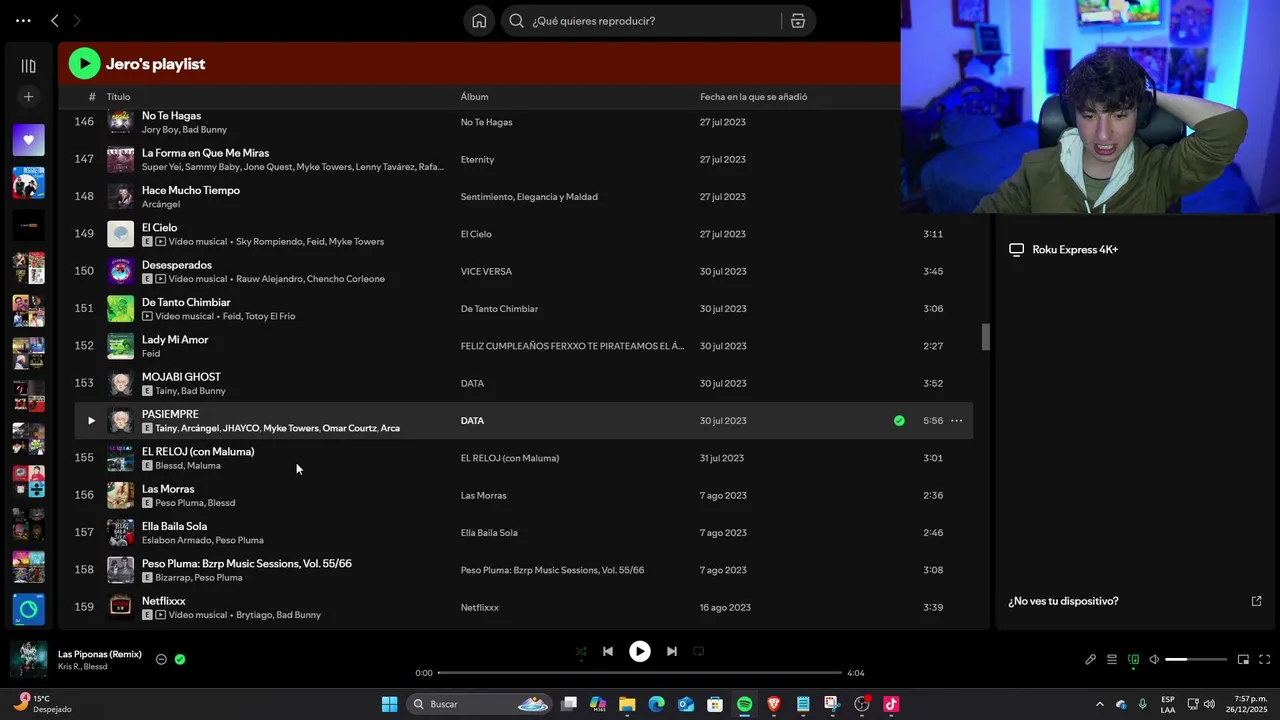Viewport: 1280px width, 720px height.
Task: Open the play queue
Action: (1111, 659)
